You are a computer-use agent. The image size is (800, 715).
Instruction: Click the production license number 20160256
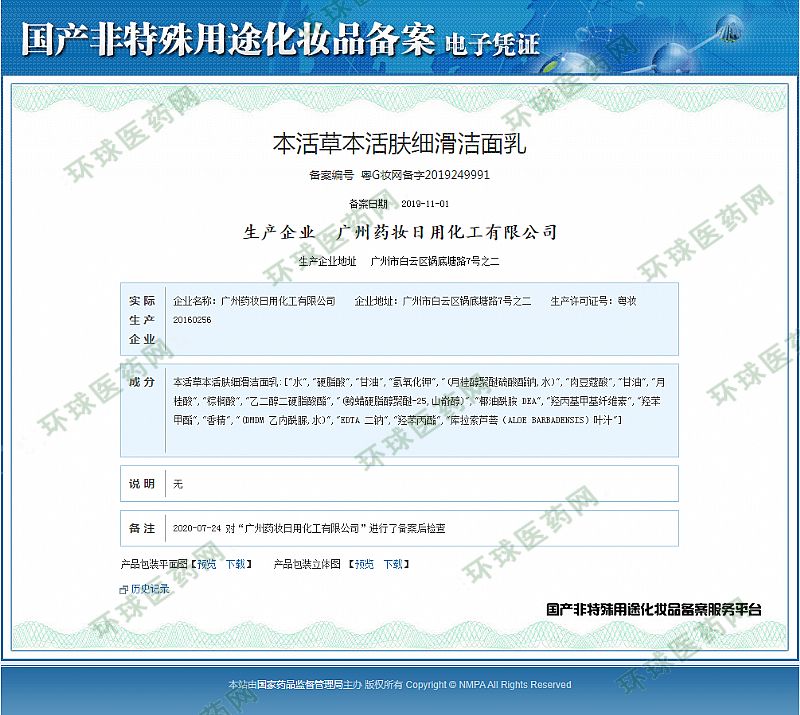[192, 319]
